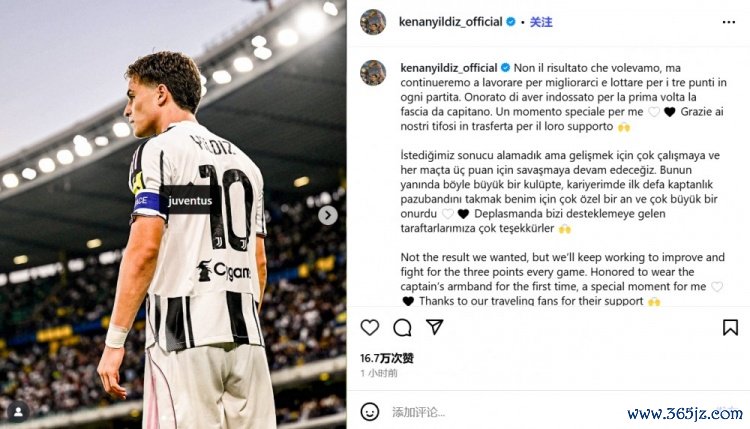
Task: Like the post with the heart icon
Action: click(x=370, y=327)
